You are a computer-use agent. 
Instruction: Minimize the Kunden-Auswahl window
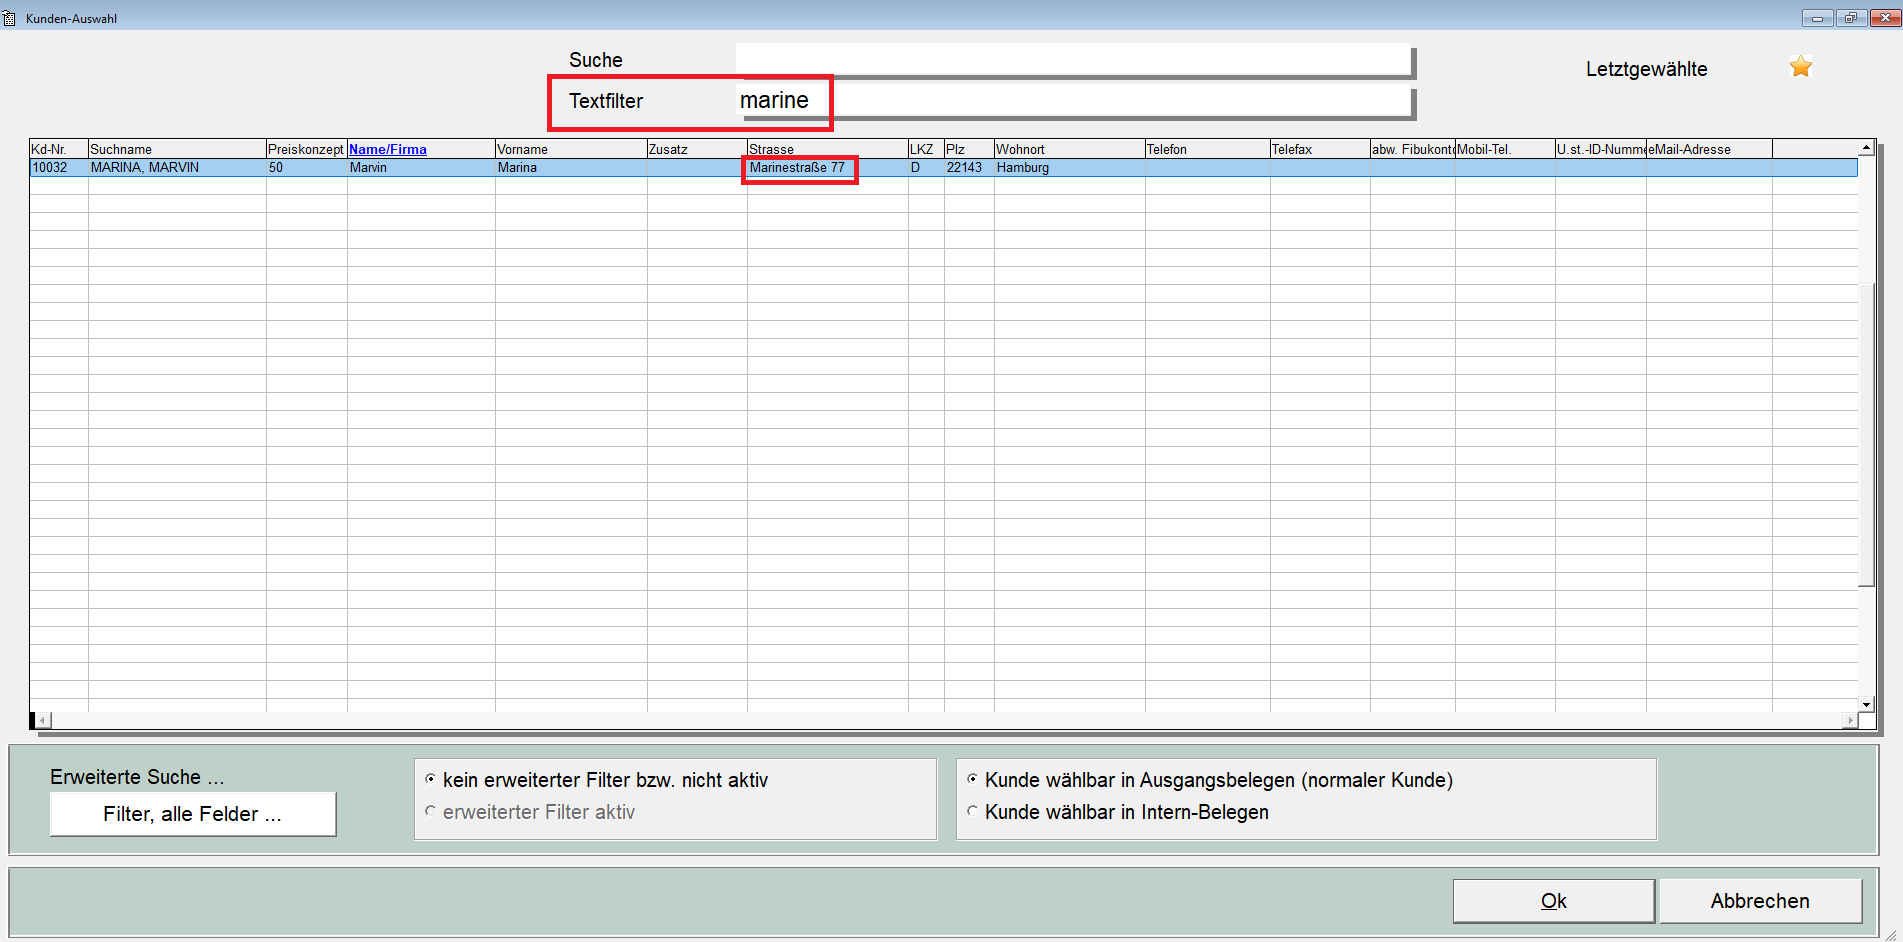point(1817,18)
